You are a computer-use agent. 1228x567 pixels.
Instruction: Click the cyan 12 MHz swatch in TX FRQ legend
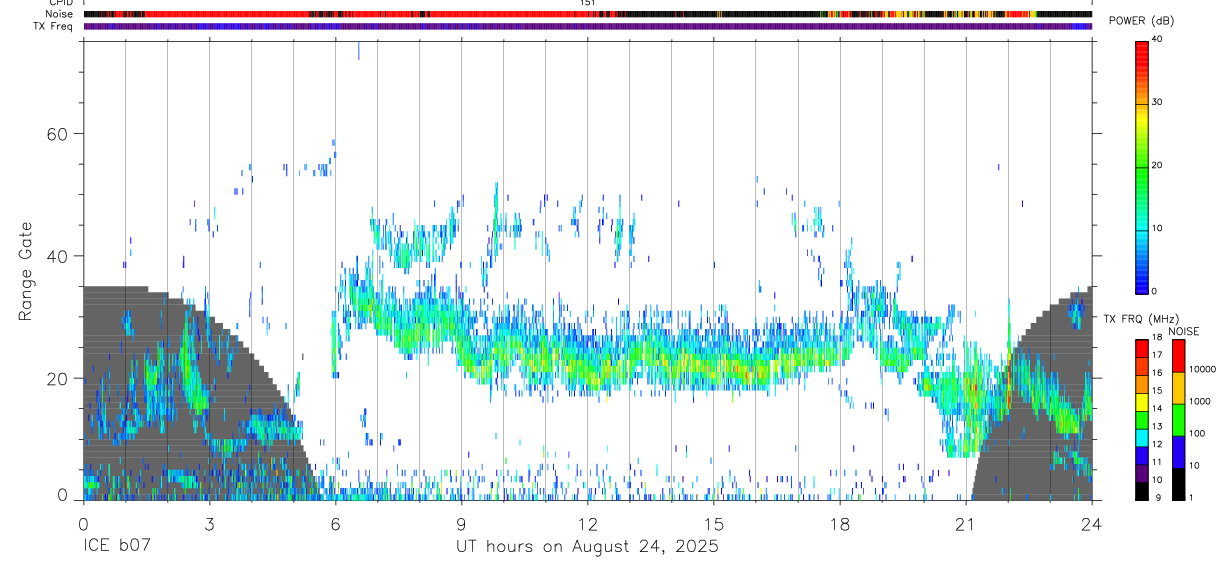coord(1142,438)
